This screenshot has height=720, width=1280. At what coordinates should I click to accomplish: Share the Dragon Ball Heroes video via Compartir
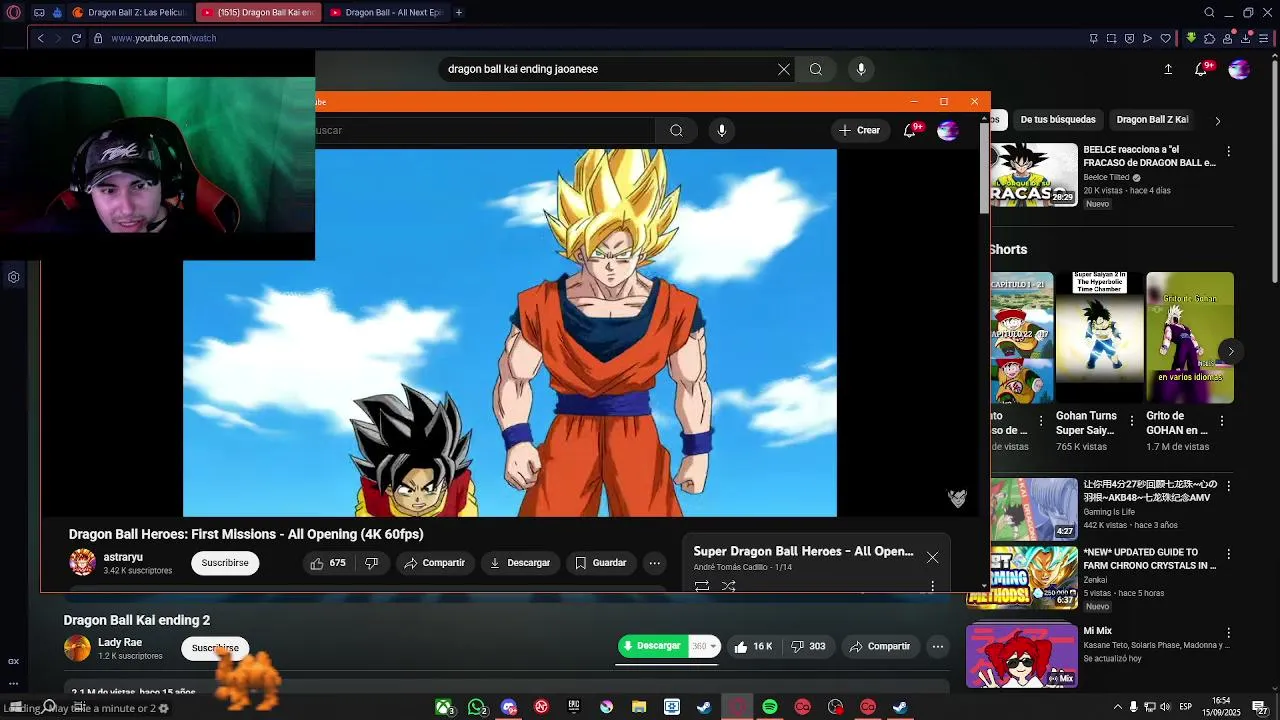pos(435,563)
